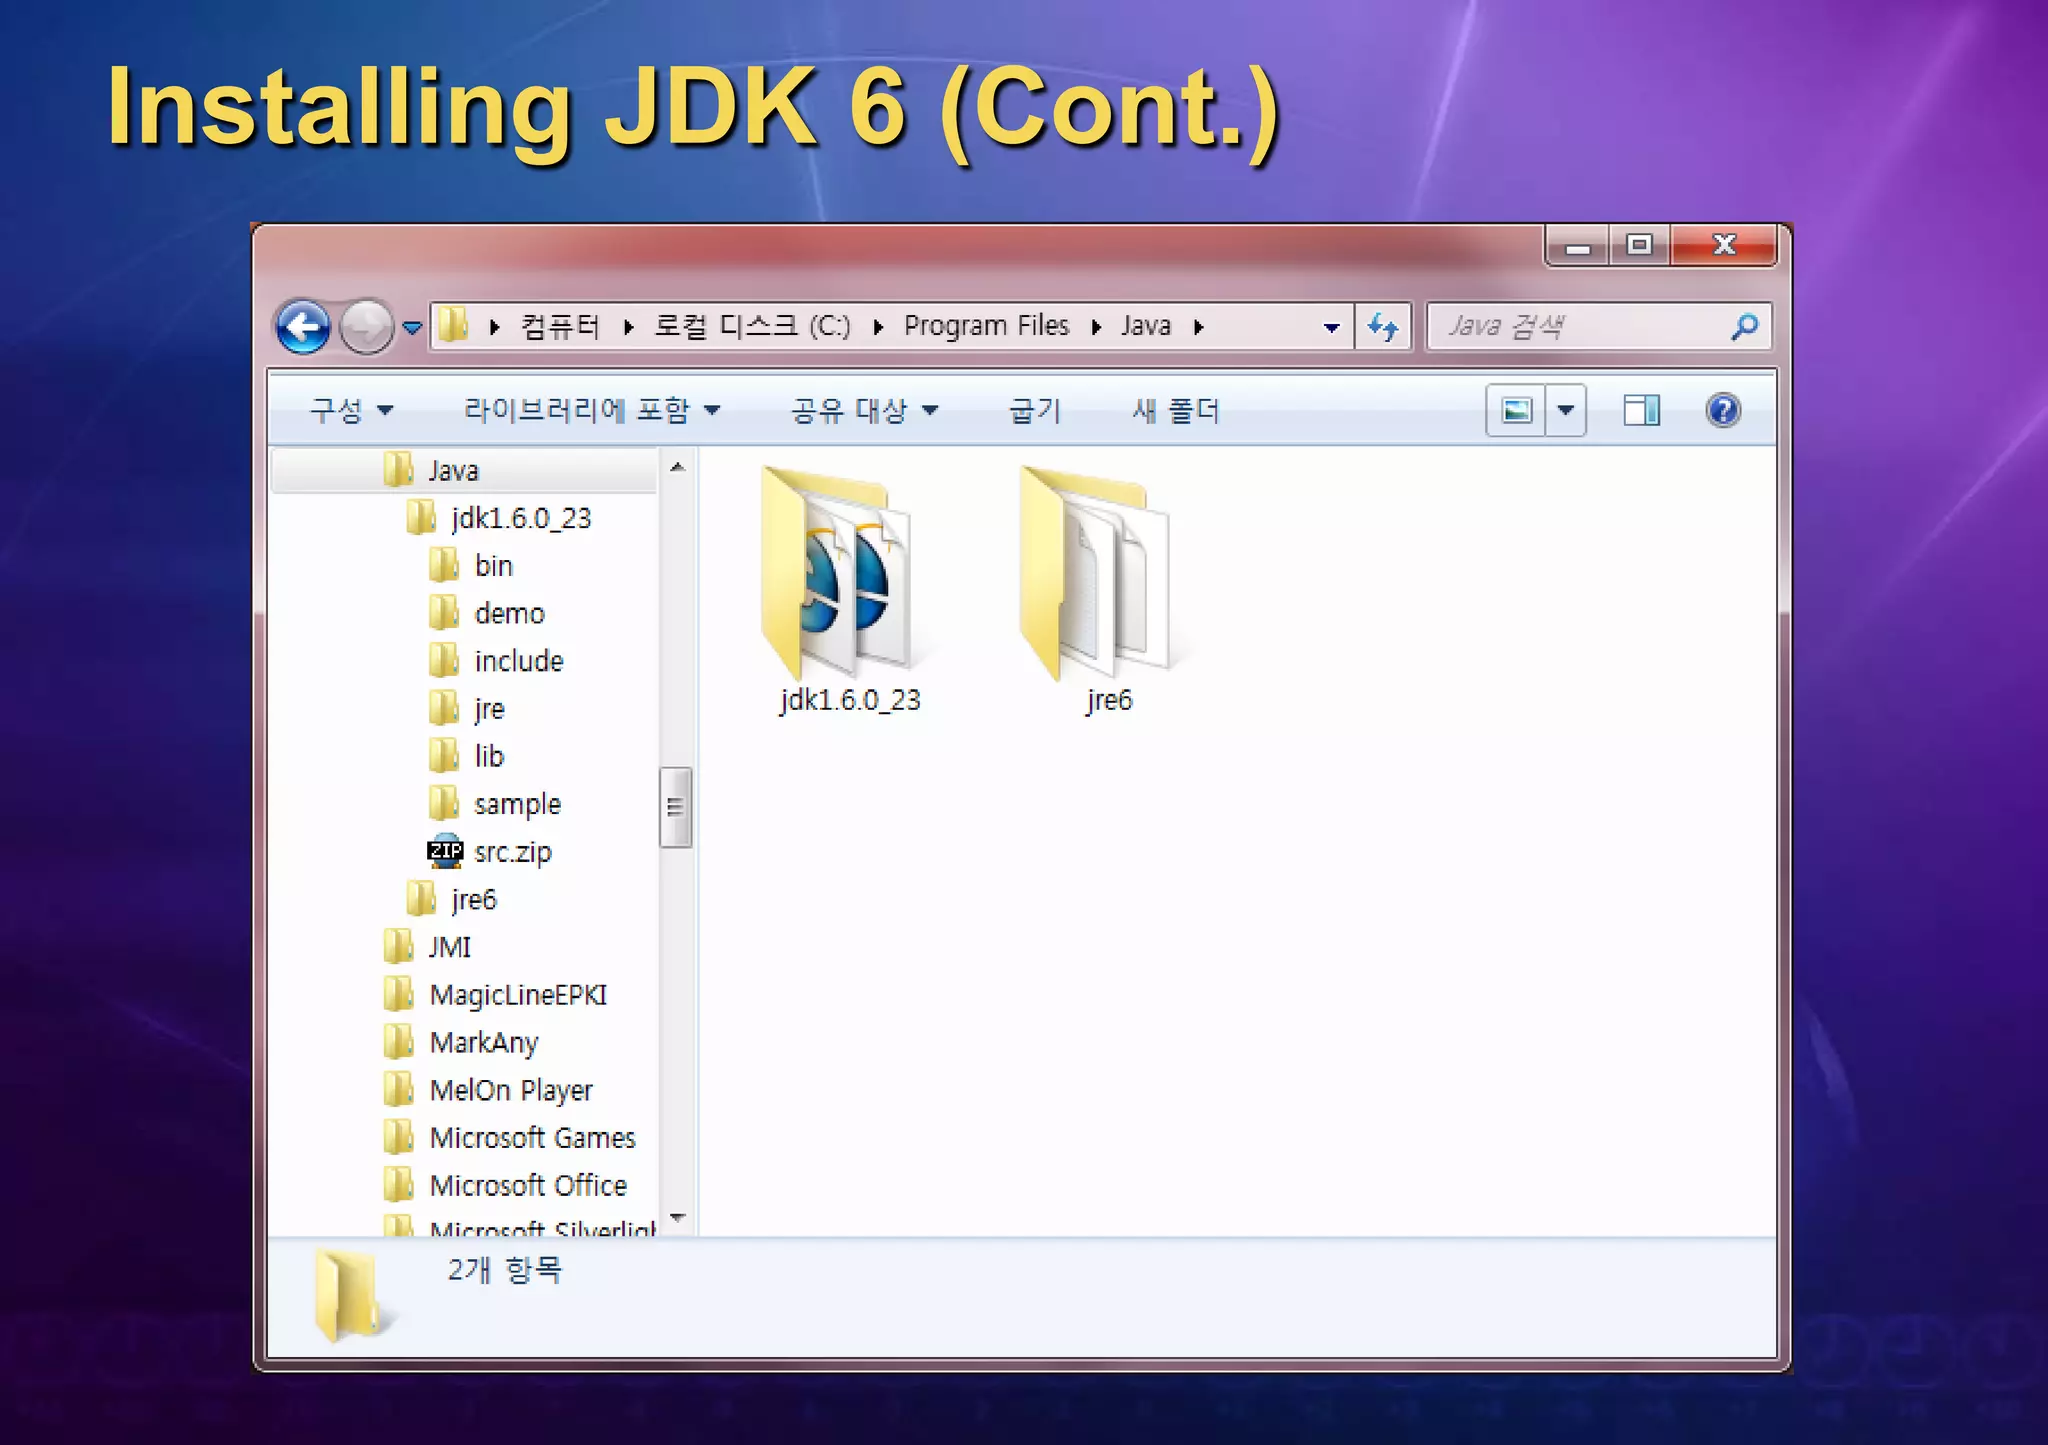Select MelOn Player in the tree
Image resolution: width=2048 pixels, height=1445 pixels.
(x=510, y=1090)
